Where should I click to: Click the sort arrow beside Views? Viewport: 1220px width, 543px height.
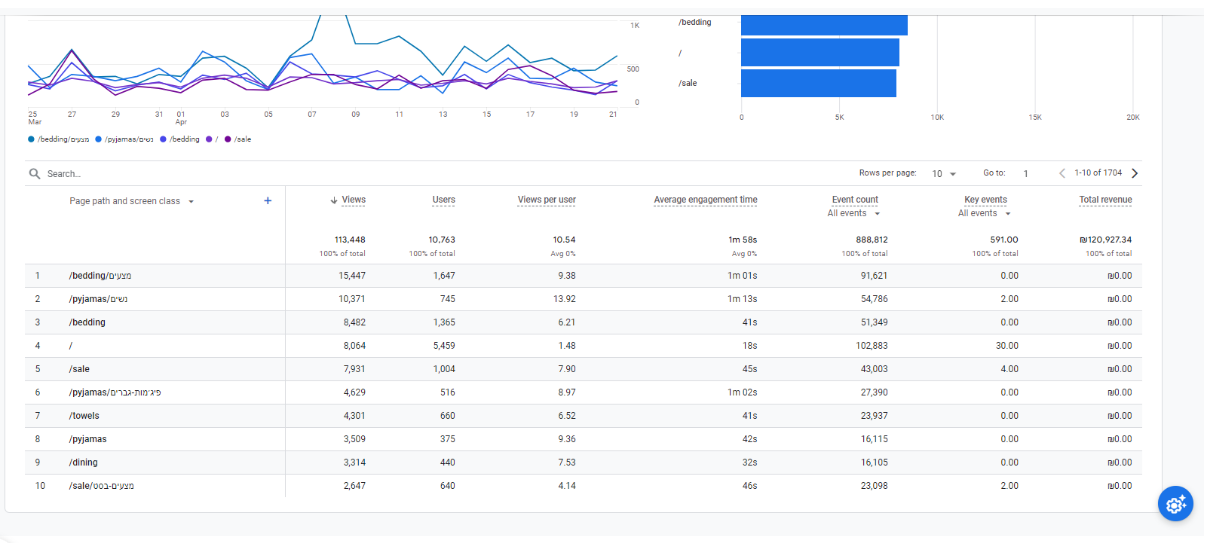pyautogui.click(x=334, y=200)
